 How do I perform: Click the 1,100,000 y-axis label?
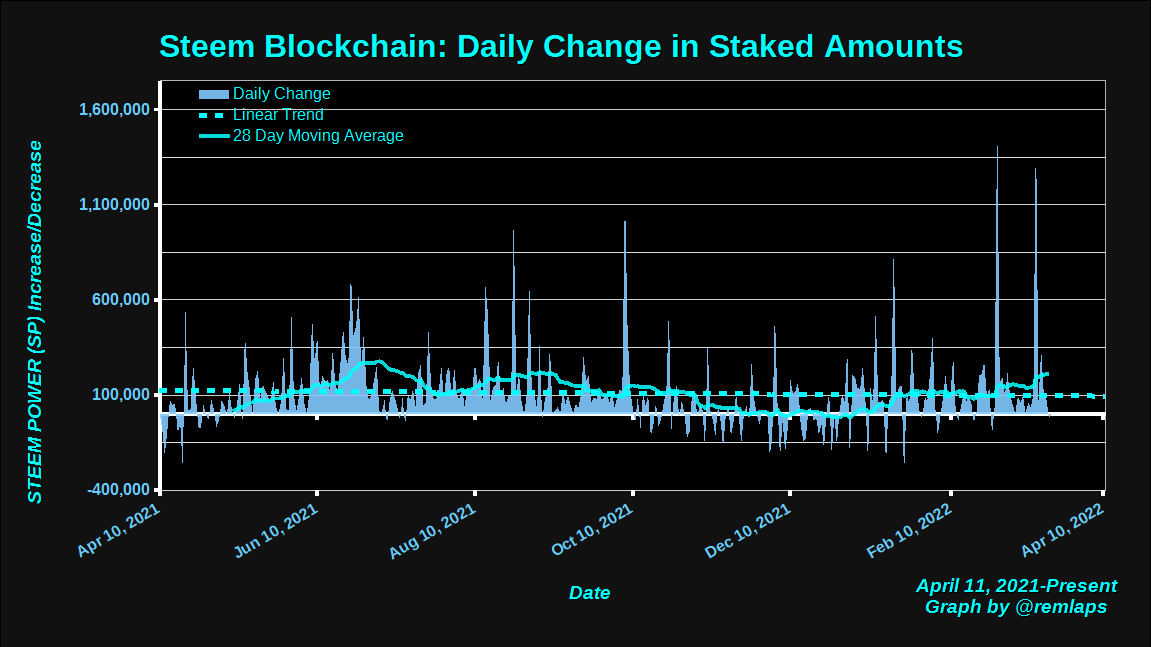pos(115,204)
